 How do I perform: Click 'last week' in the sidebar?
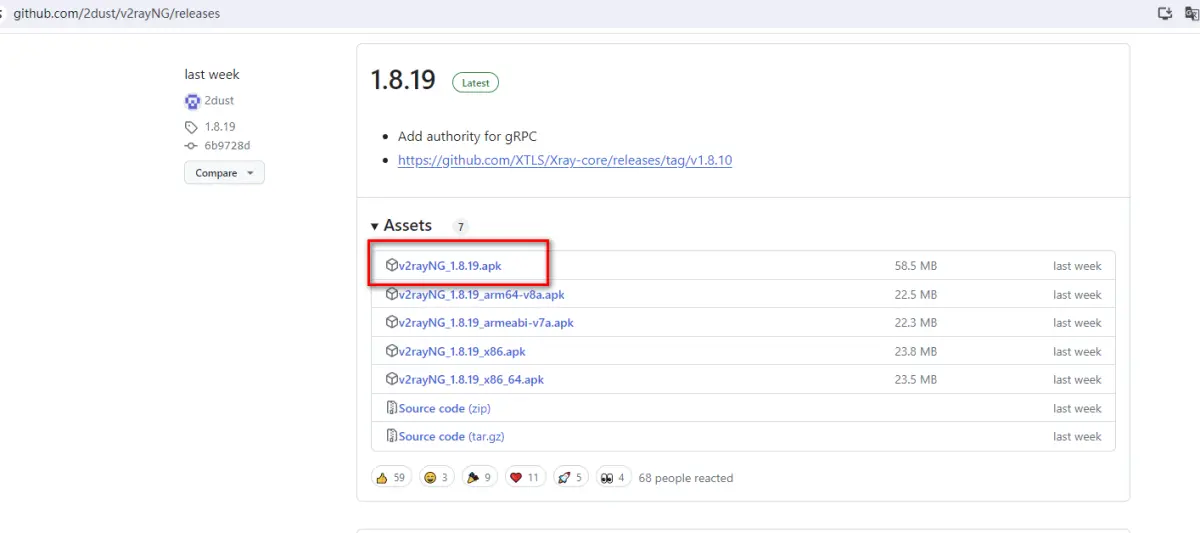[x=212, y=74]
